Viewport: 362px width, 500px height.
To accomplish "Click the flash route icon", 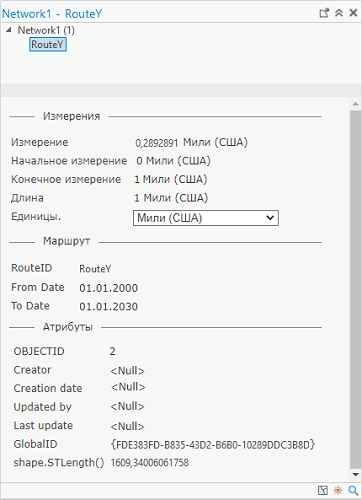I will (x=338, y=490).
